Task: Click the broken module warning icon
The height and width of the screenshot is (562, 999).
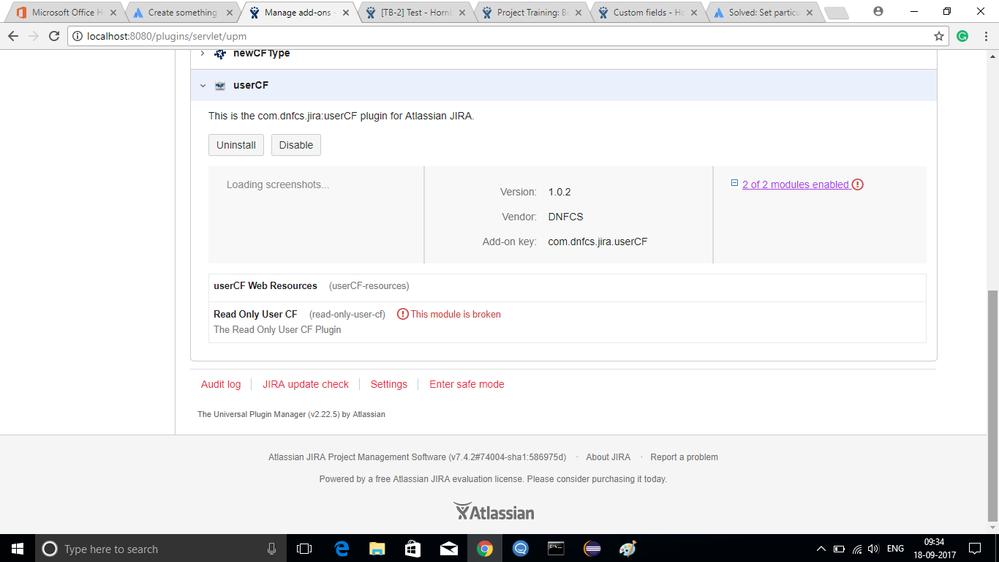Action: 403,314
